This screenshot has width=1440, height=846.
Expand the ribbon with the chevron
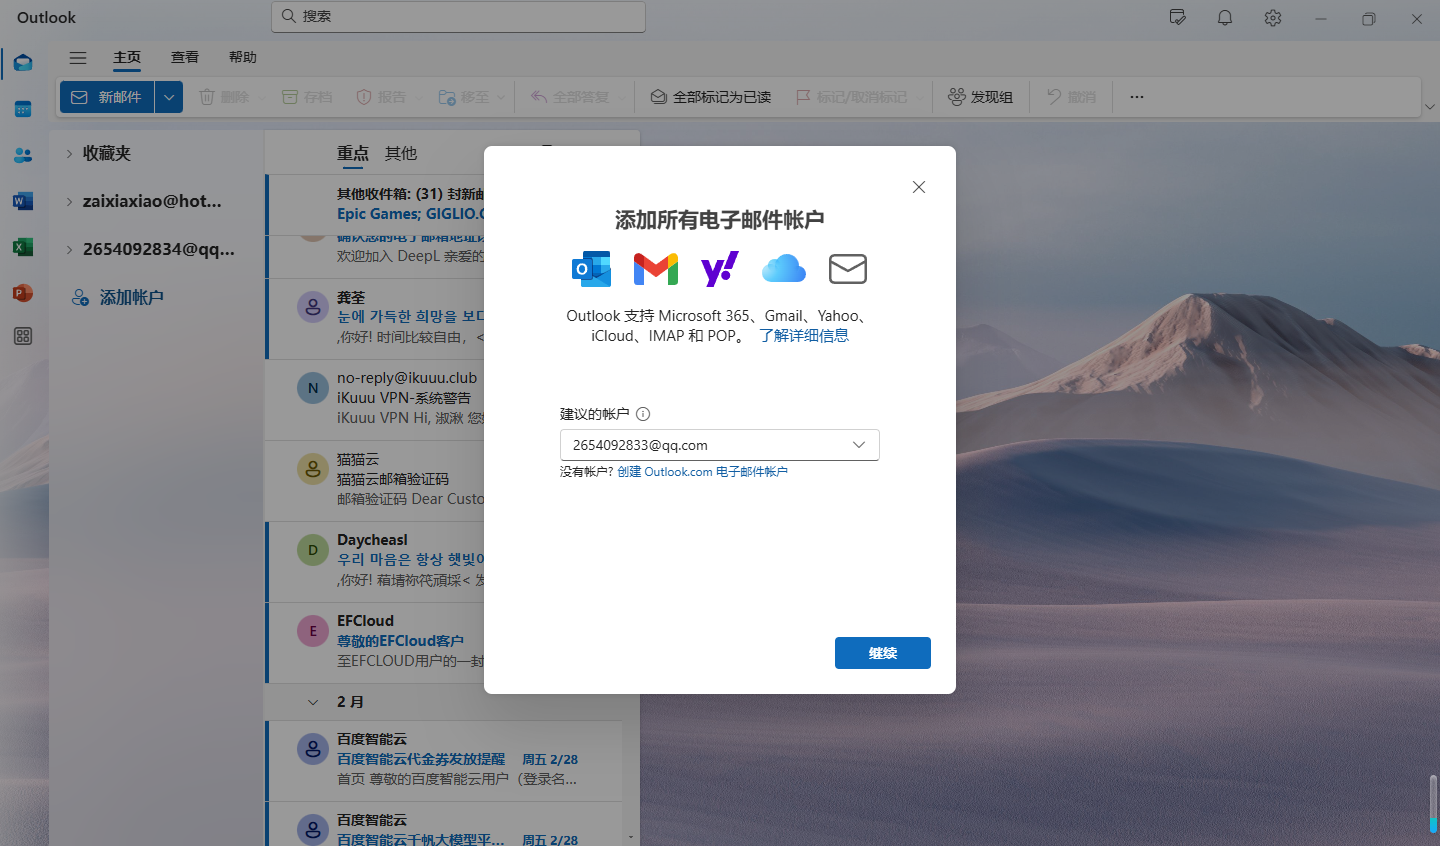click(x=1429, y=106)
